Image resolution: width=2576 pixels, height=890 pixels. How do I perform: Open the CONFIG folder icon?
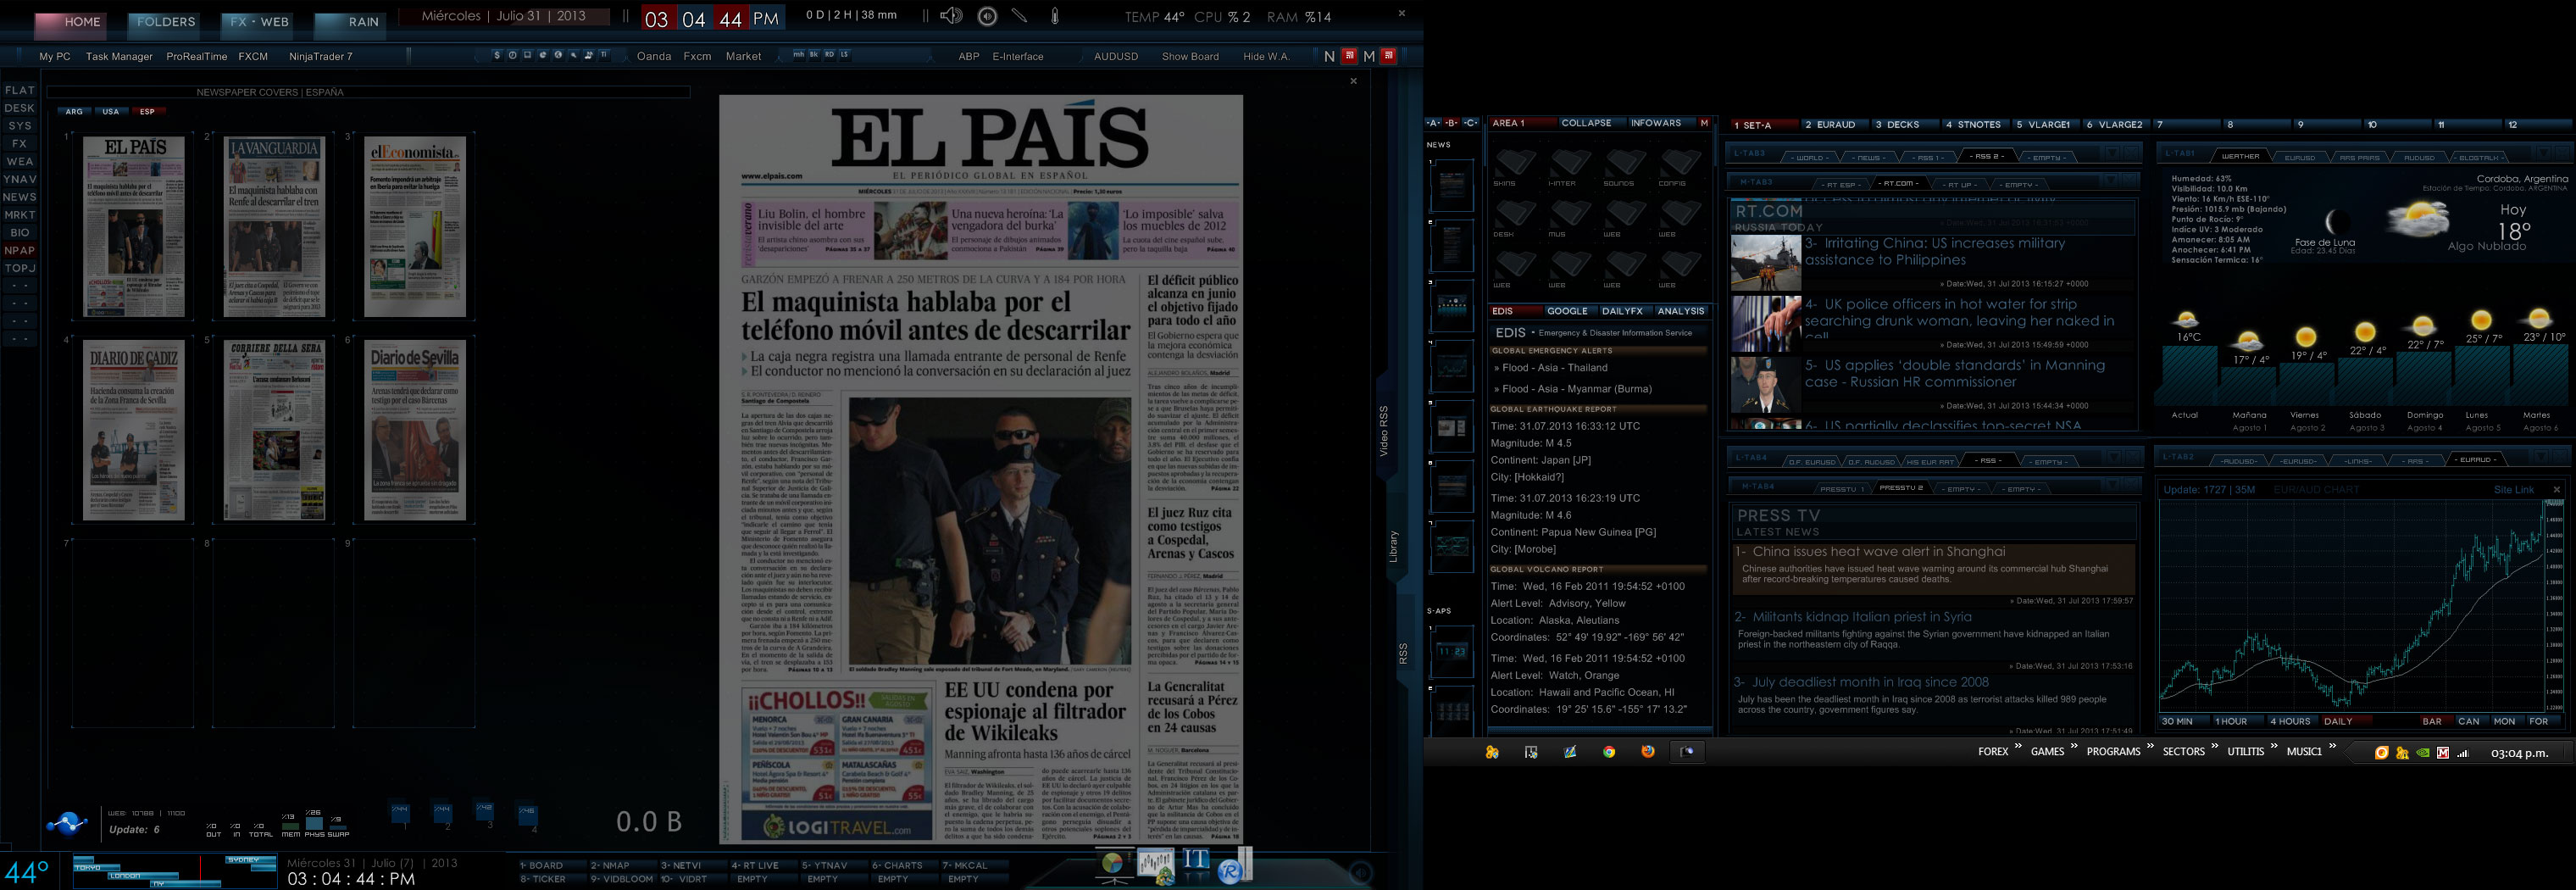pyautogui.click(x=1680, y=164)
